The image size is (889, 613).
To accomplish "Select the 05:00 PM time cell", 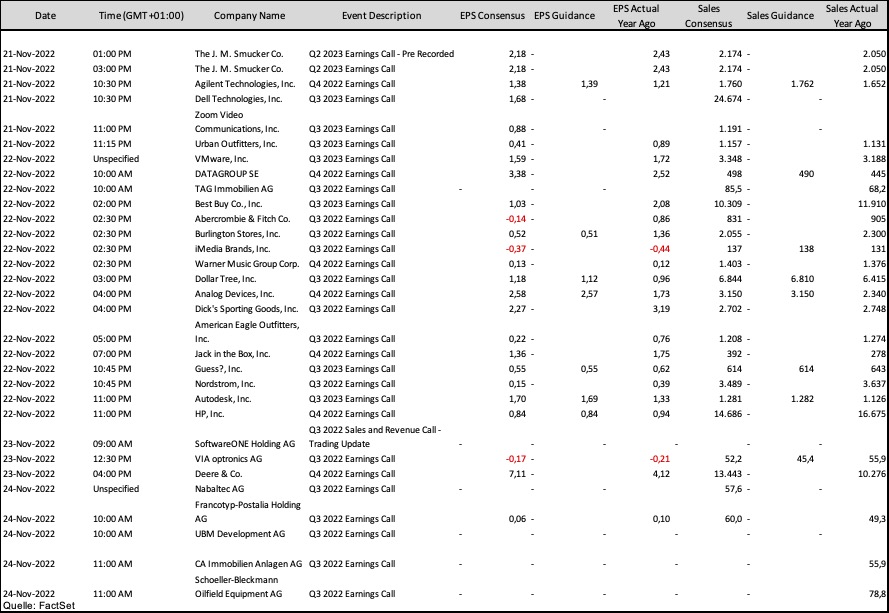I will point(112,339).
